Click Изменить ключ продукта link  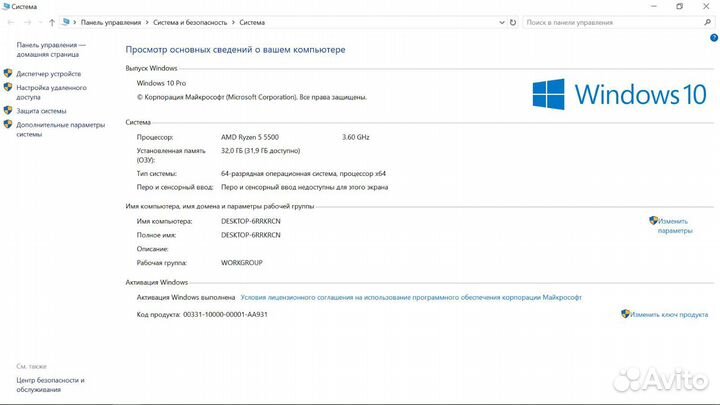[x=669, y=315]
